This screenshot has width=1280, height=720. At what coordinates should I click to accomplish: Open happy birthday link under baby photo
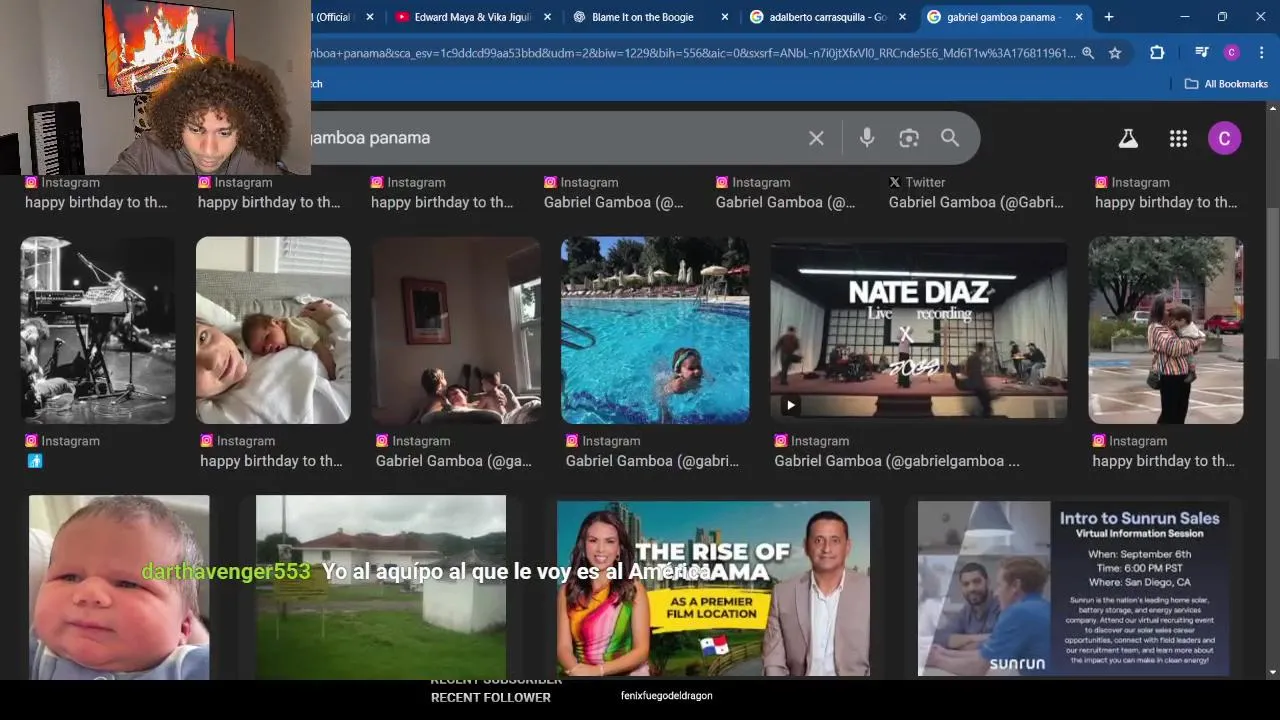click(x=271, y=461)
